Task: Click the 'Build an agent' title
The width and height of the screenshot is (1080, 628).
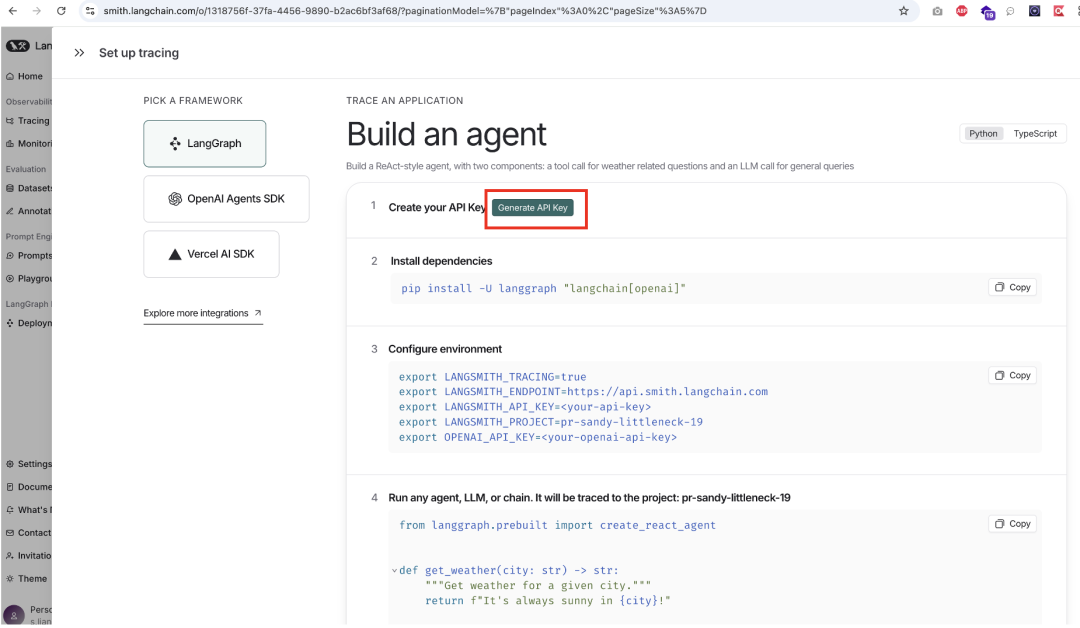Action: coord(446,134)
